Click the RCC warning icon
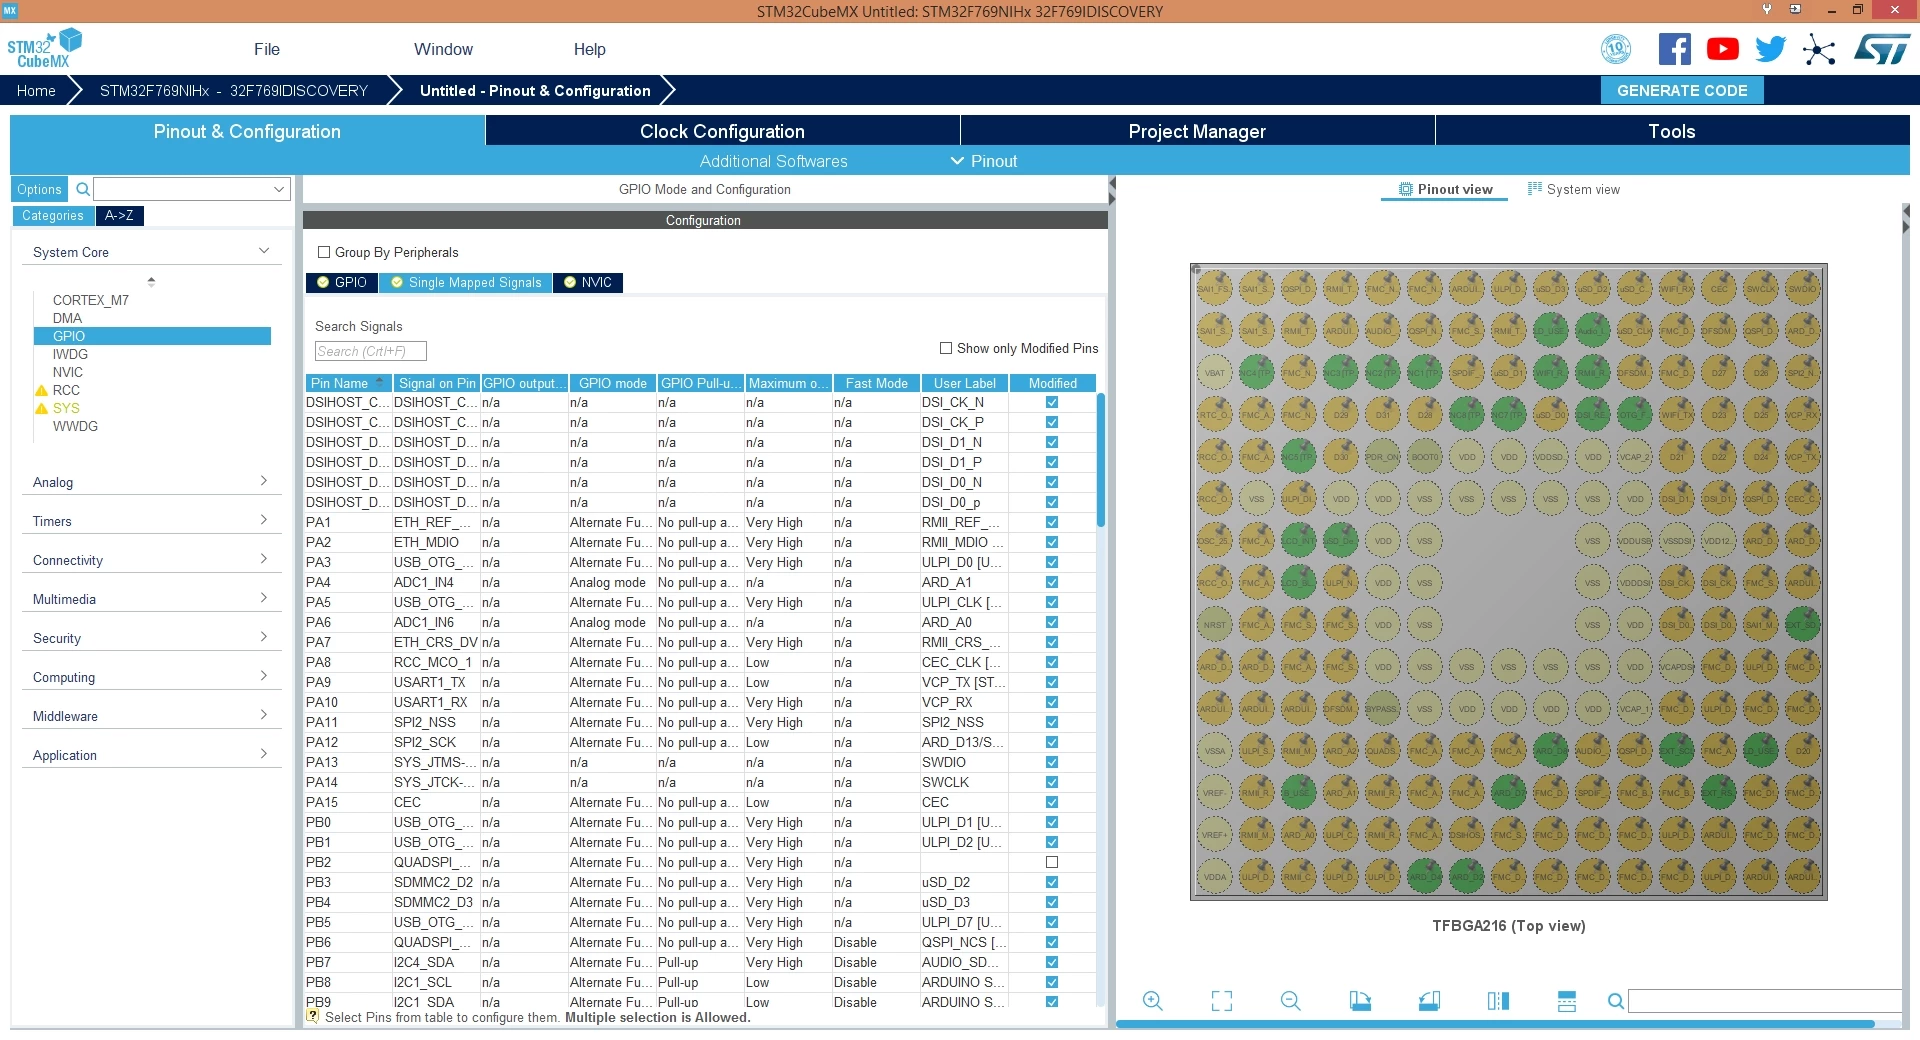1920x1040 pixels. [x=41, y=390]
